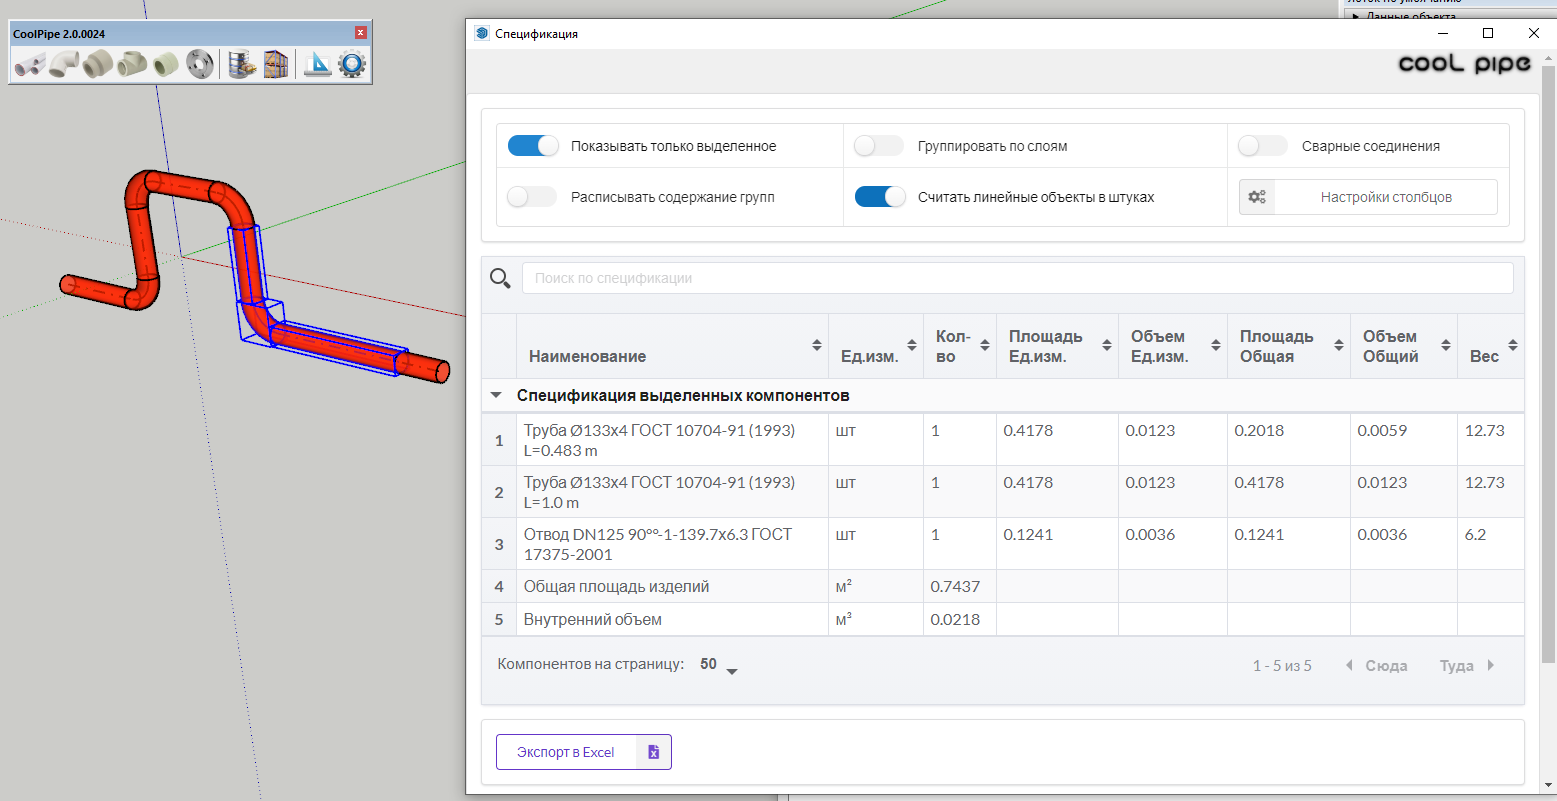Click weight value 6.2 of the elbow
The height and width of the screenshot is (801, 1557).
point(1476,534)
